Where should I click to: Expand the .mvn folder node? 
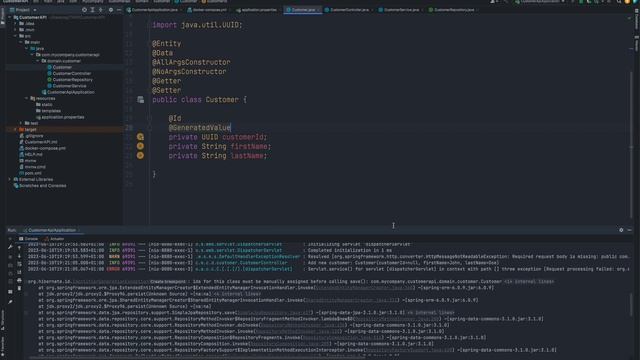[16, 30]
